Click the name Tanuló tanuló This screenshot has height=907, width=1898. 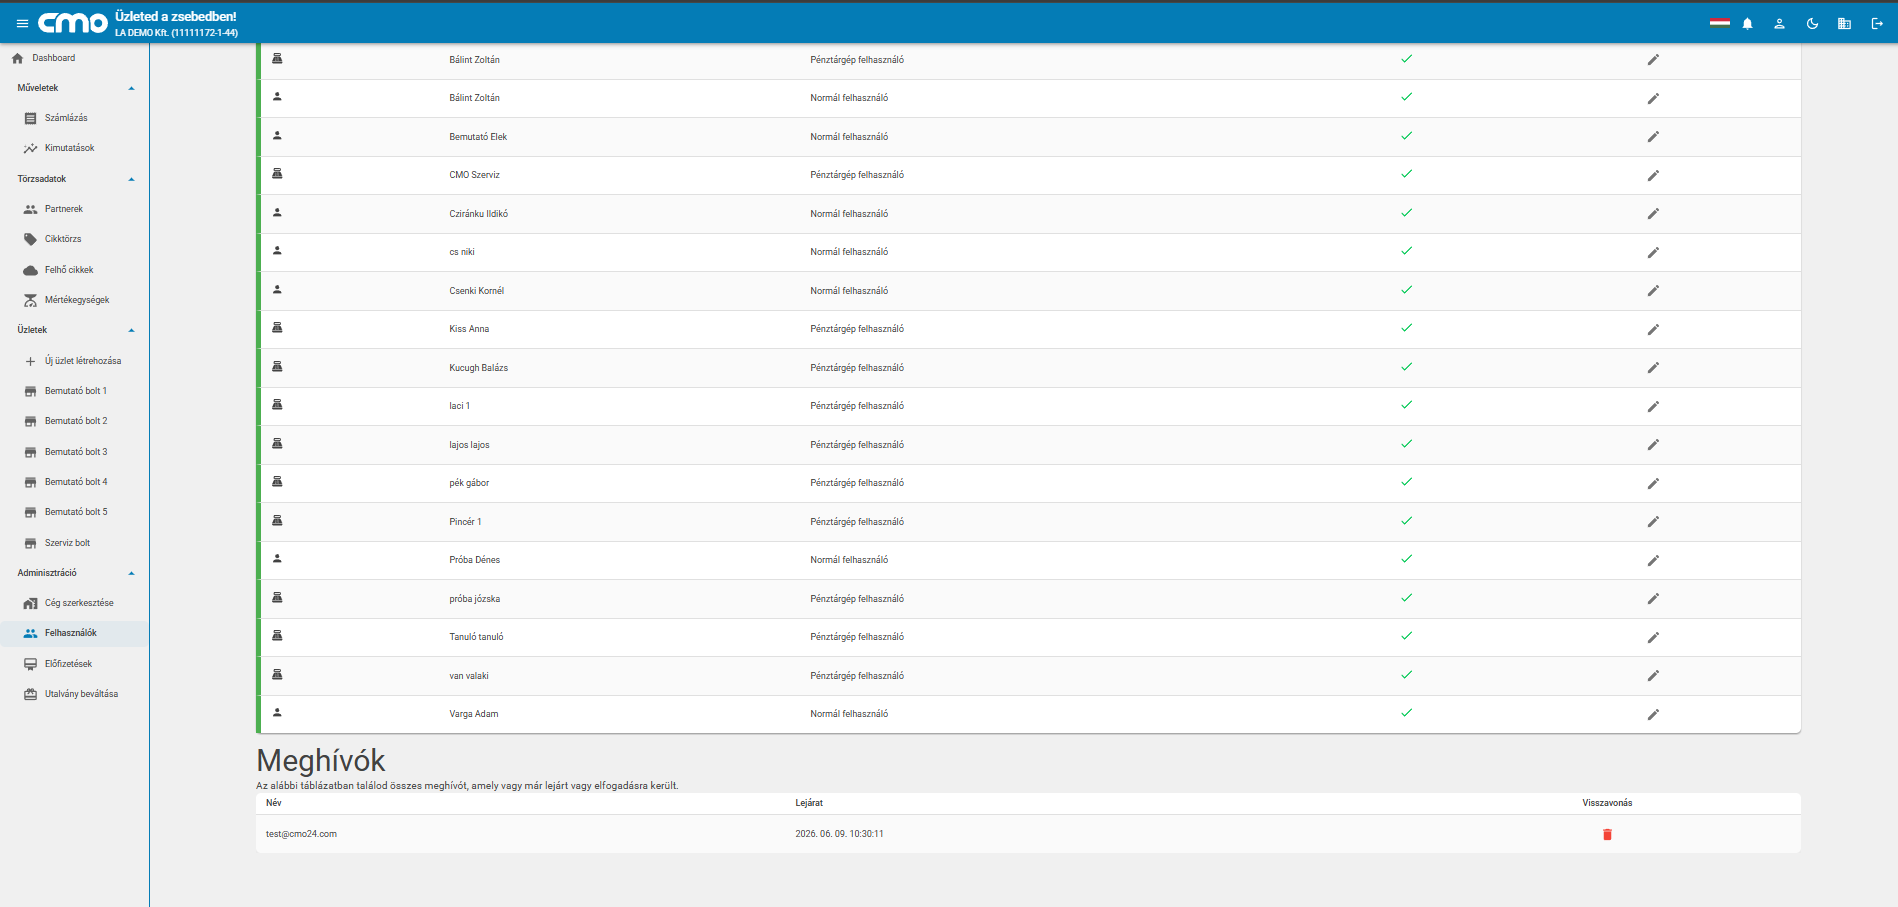(476, 637)
